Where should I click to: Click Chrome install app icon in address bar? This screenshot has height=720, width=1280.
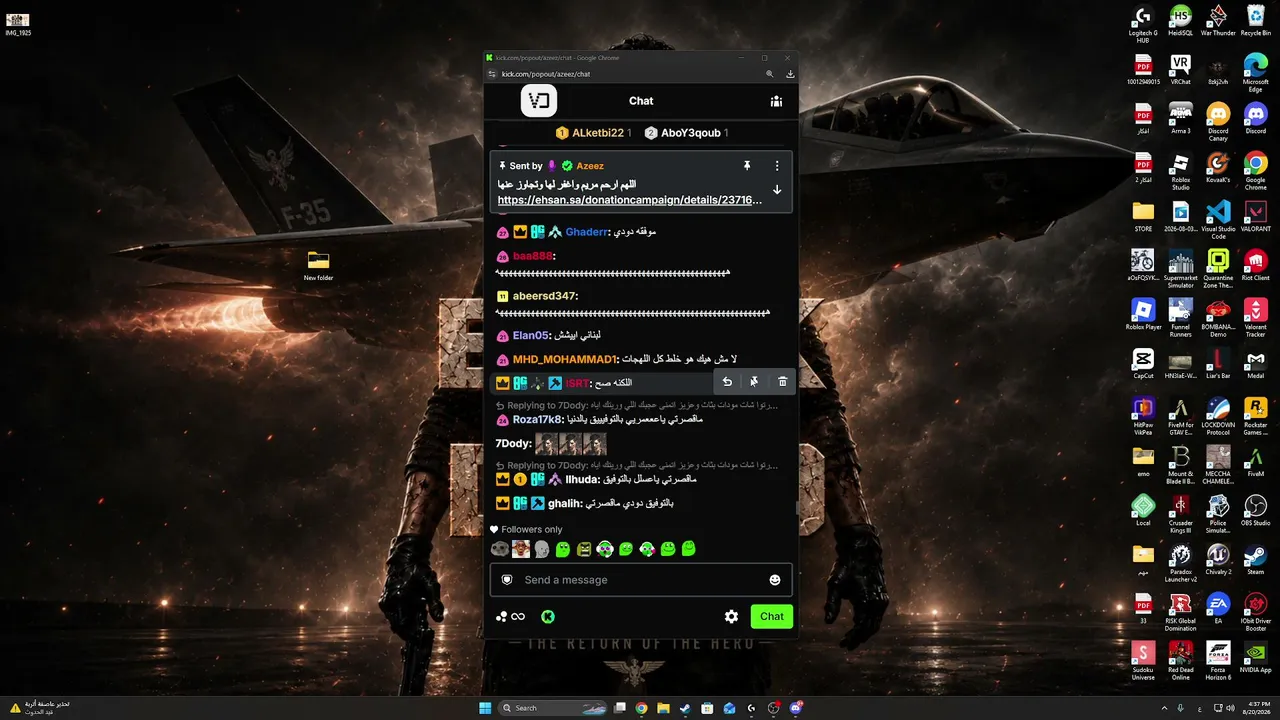tap(790, 74)
